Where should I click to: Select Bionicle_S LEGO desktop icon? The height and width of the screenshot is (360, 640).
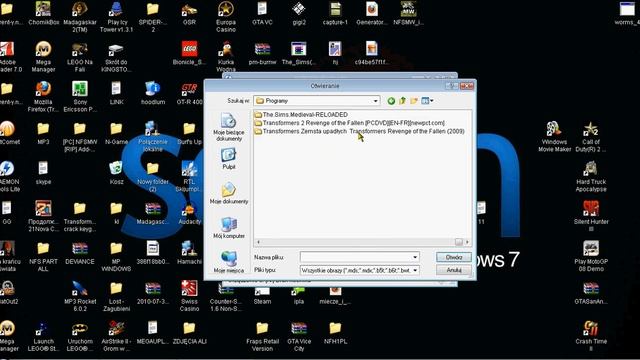coord(189,53)
